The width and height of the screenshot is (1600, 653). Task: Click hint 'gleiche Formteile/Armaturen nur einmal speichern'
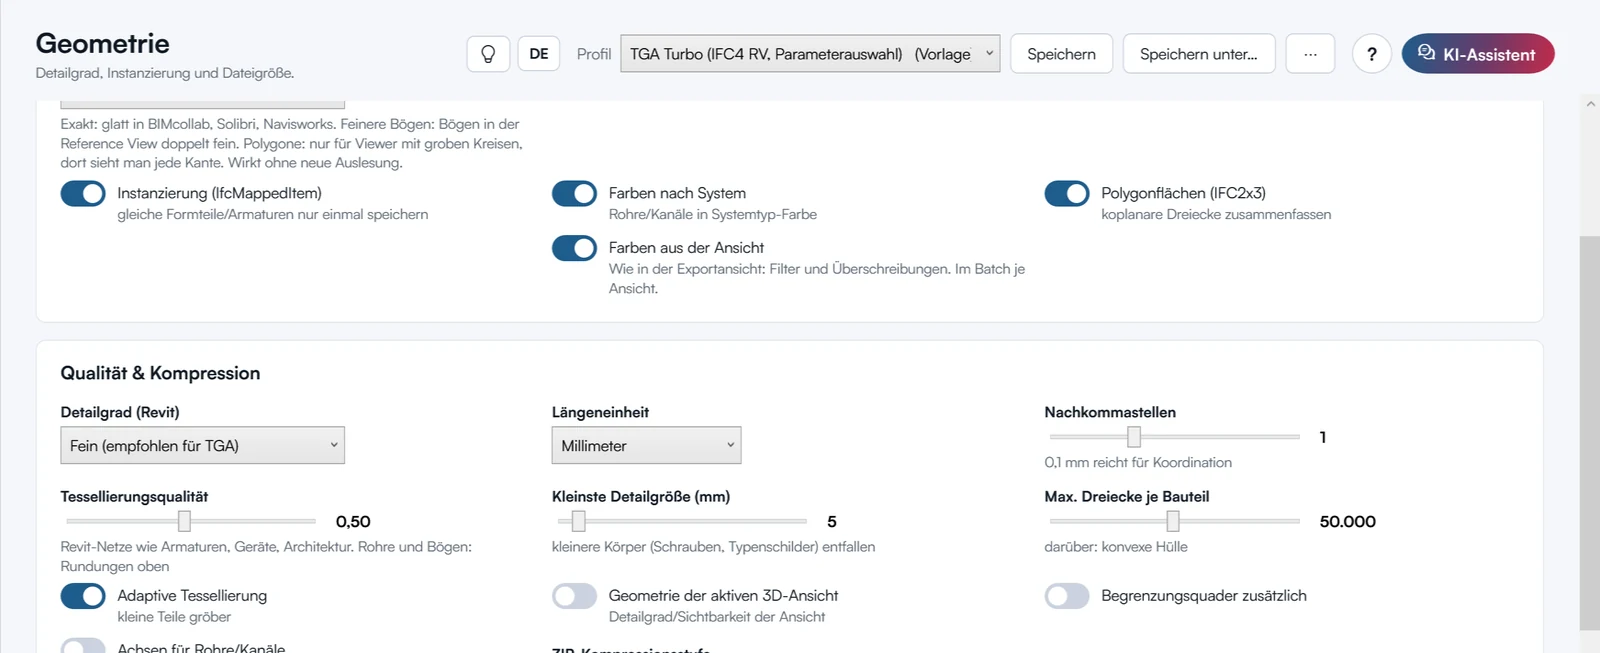[x=273, y=214]
